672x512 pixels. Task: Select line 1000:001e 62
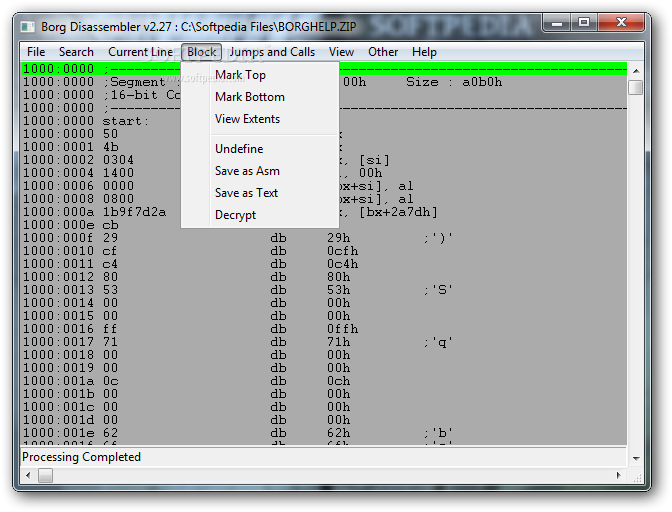click(324, 433)
